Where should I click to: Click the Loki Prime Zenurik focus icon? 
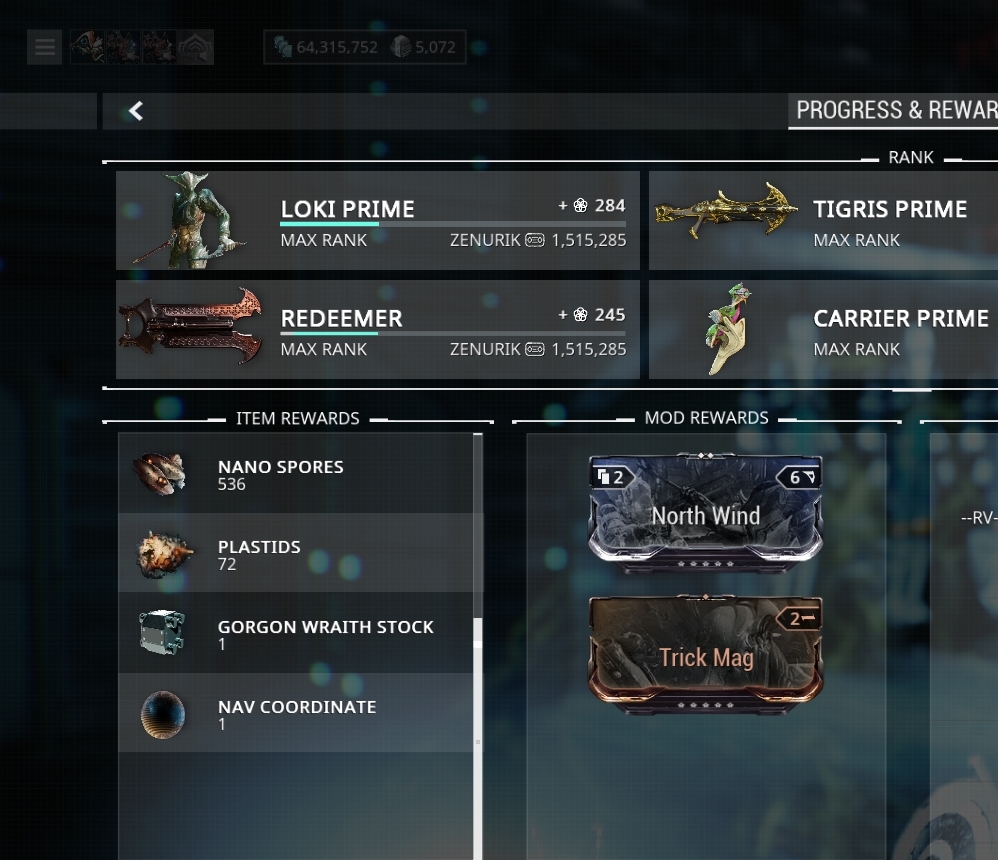535,240
